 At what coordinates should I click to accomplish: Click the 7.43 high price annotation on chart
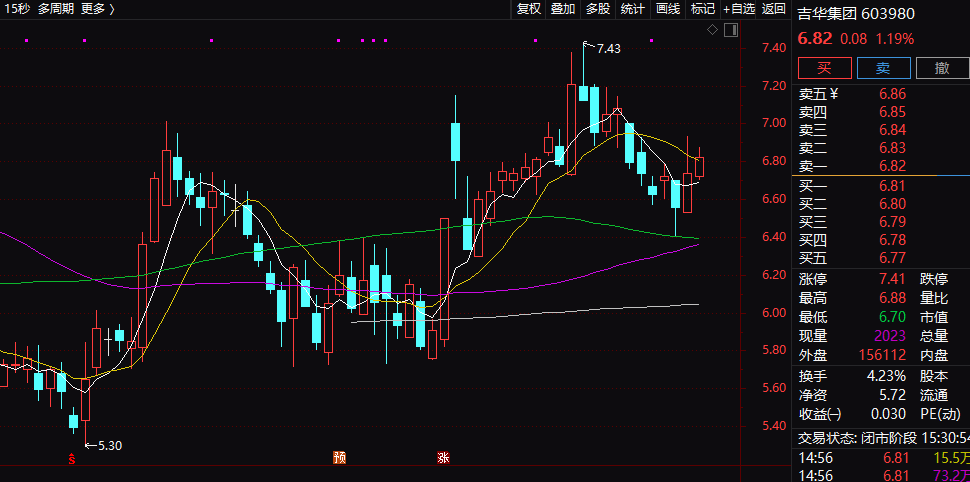608,48
